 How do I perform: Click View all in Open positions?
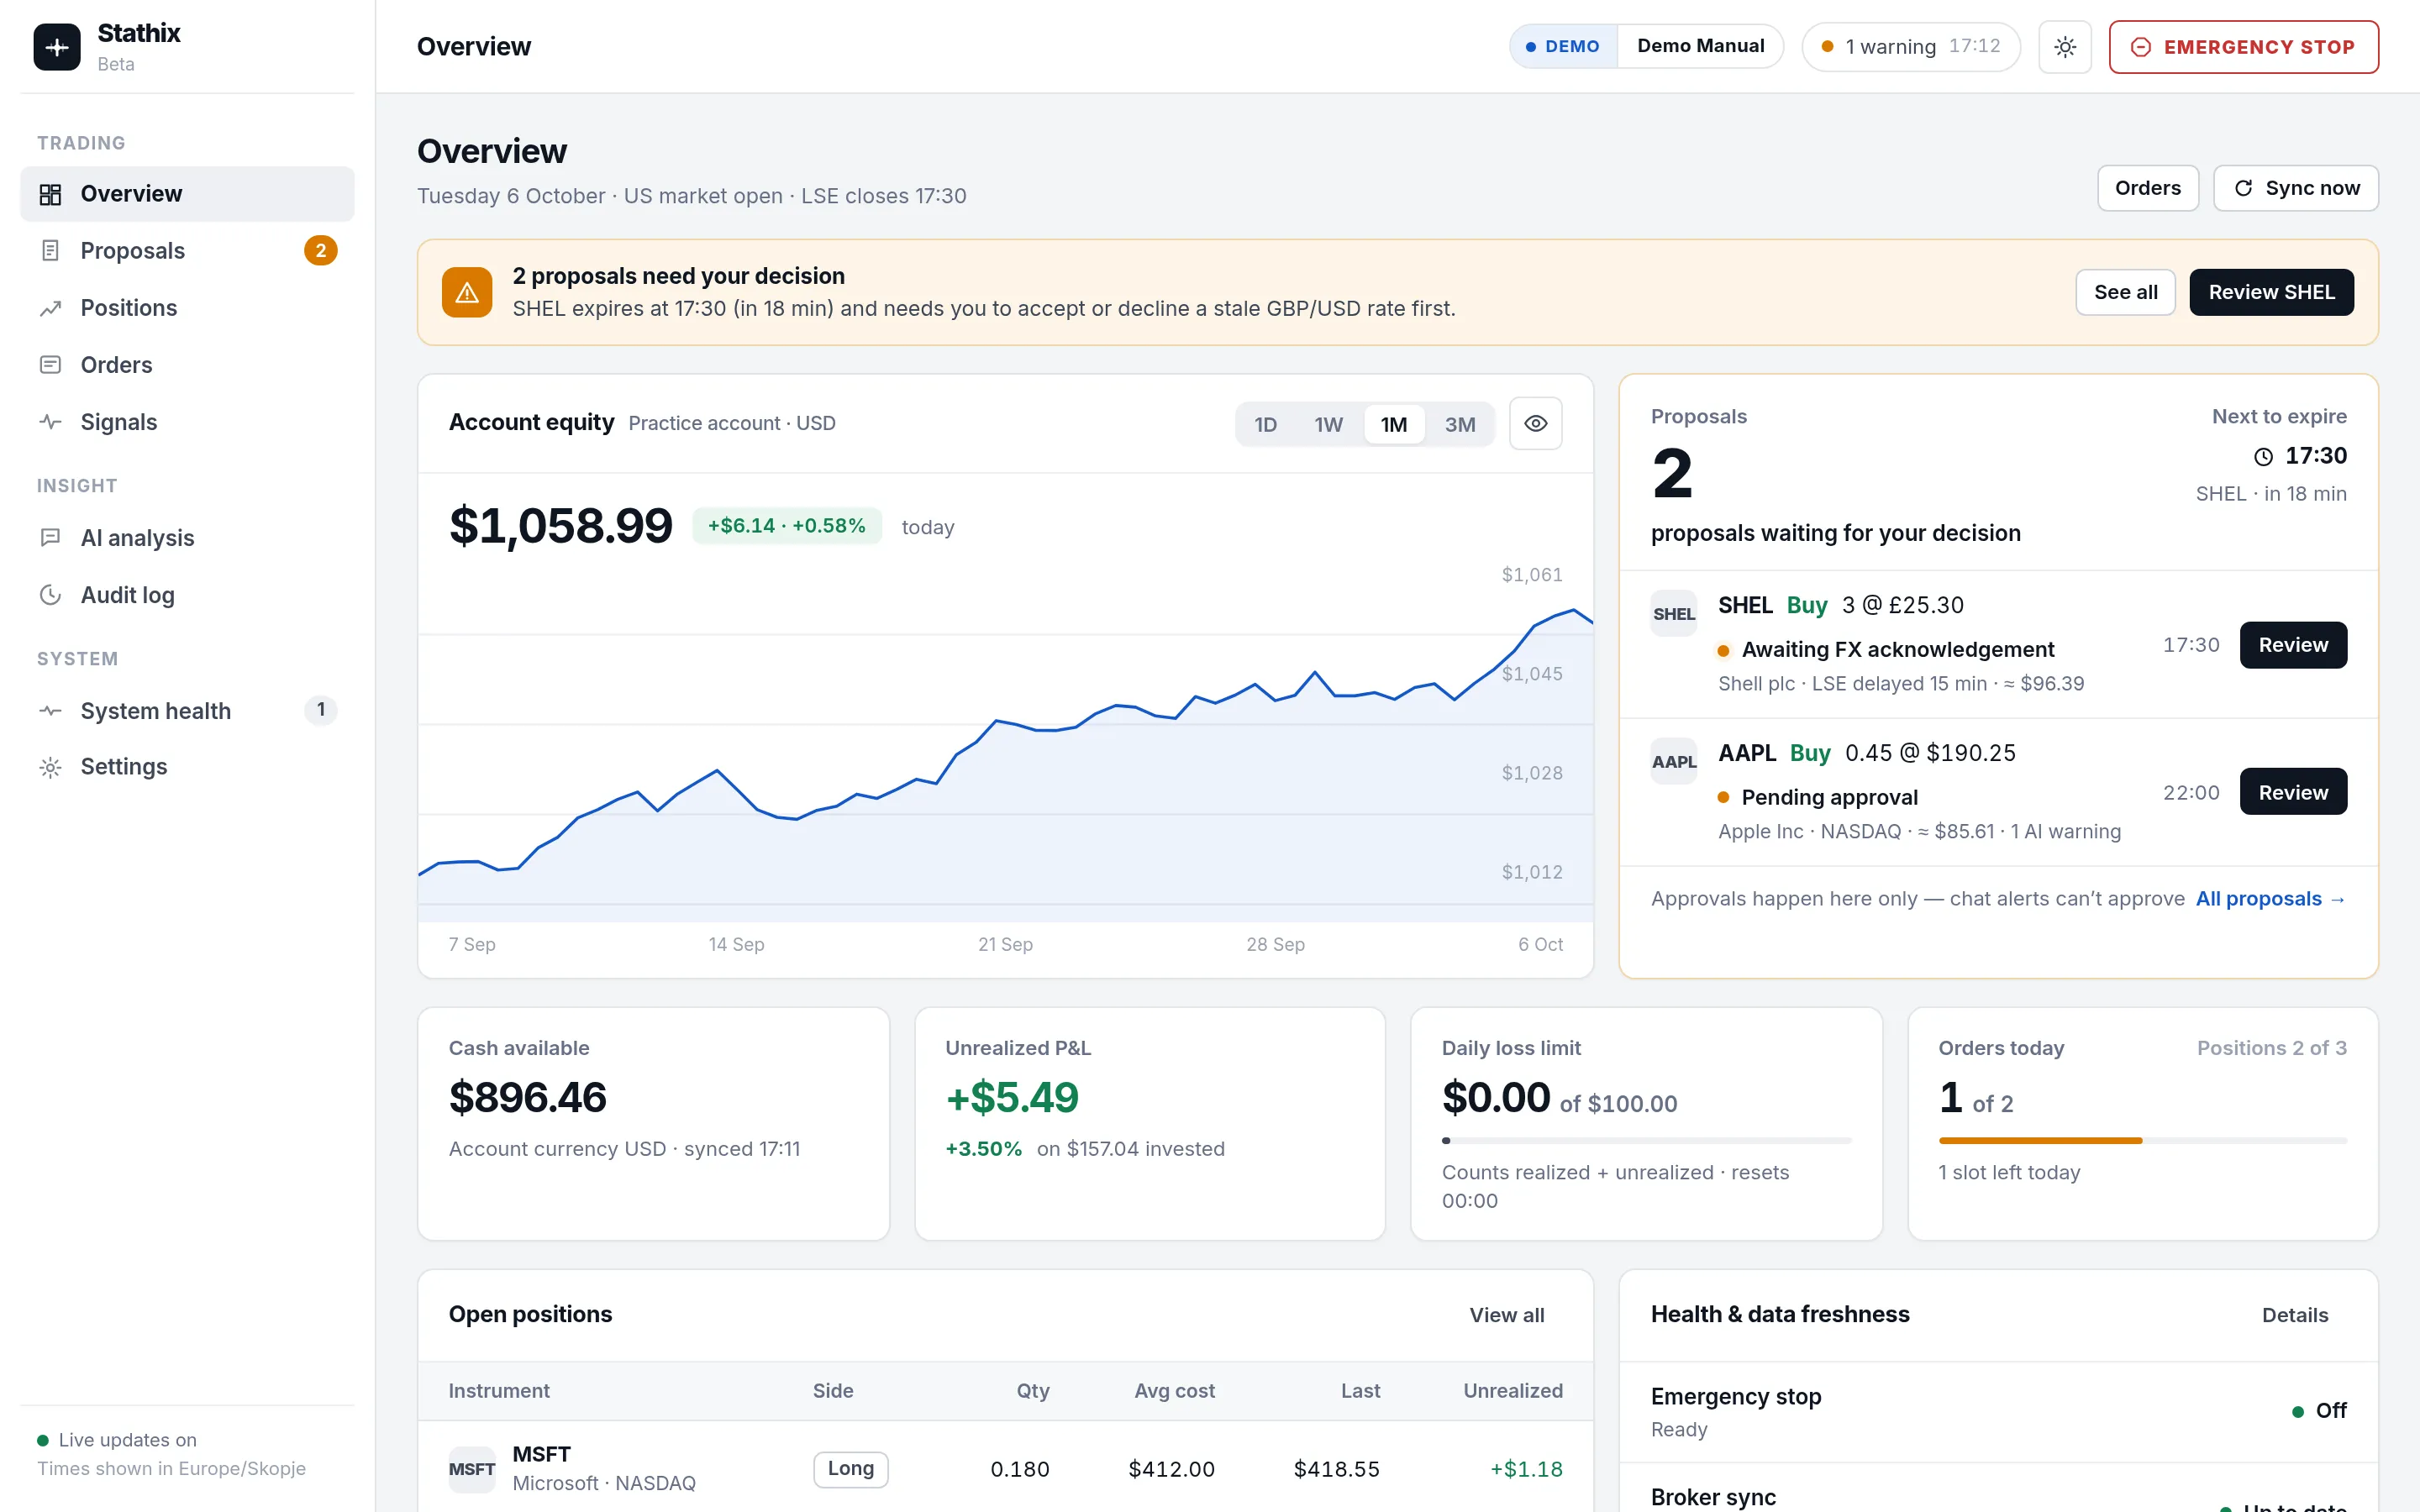pyautogui.click(x=1506, y=1315)
